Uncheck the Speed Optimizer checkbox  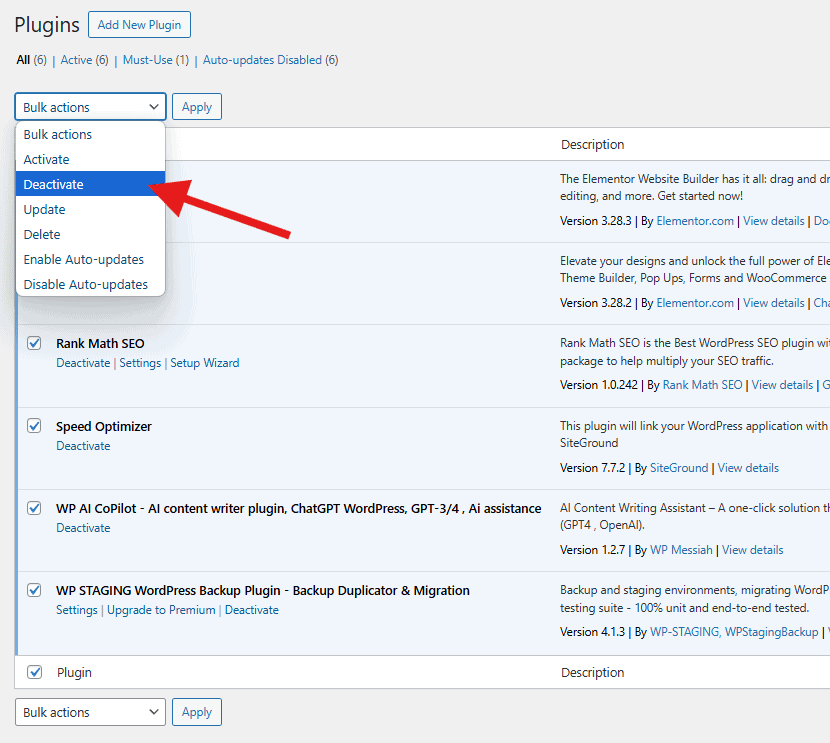tap(34, 425)
